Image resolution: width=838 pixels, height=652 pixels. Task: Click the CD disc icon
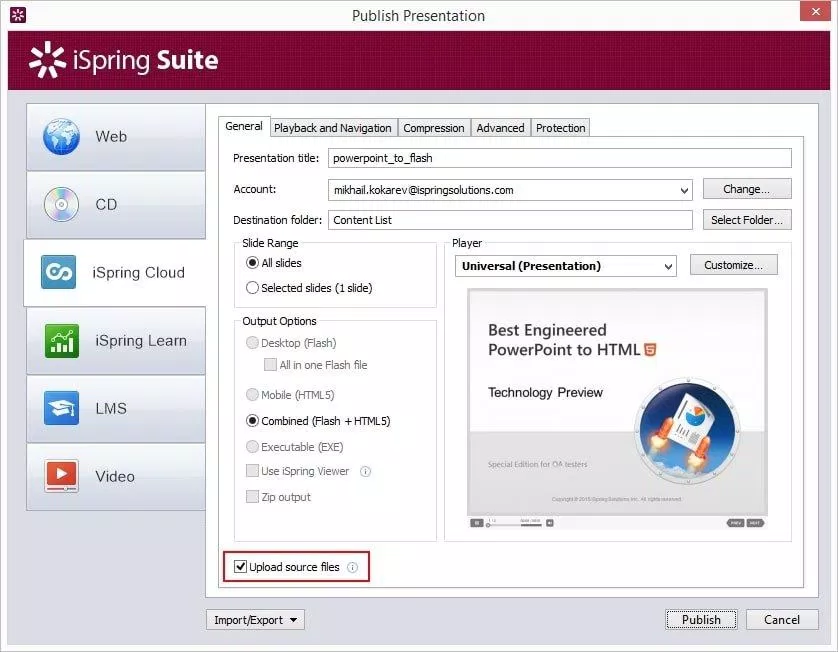(61, 205)
